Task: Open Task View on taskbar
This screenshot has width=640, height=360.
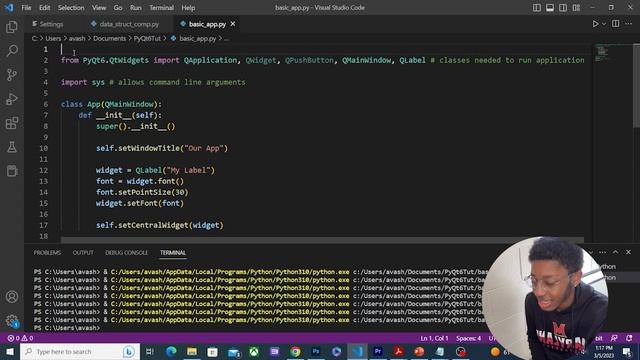Action: pyautogui.click(x=150, y=351)
